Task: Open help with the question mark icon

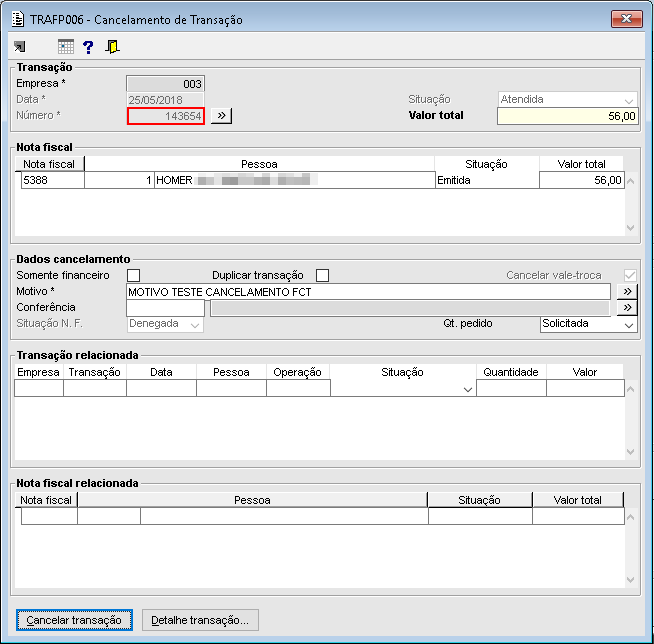Action: coord(88,47)
